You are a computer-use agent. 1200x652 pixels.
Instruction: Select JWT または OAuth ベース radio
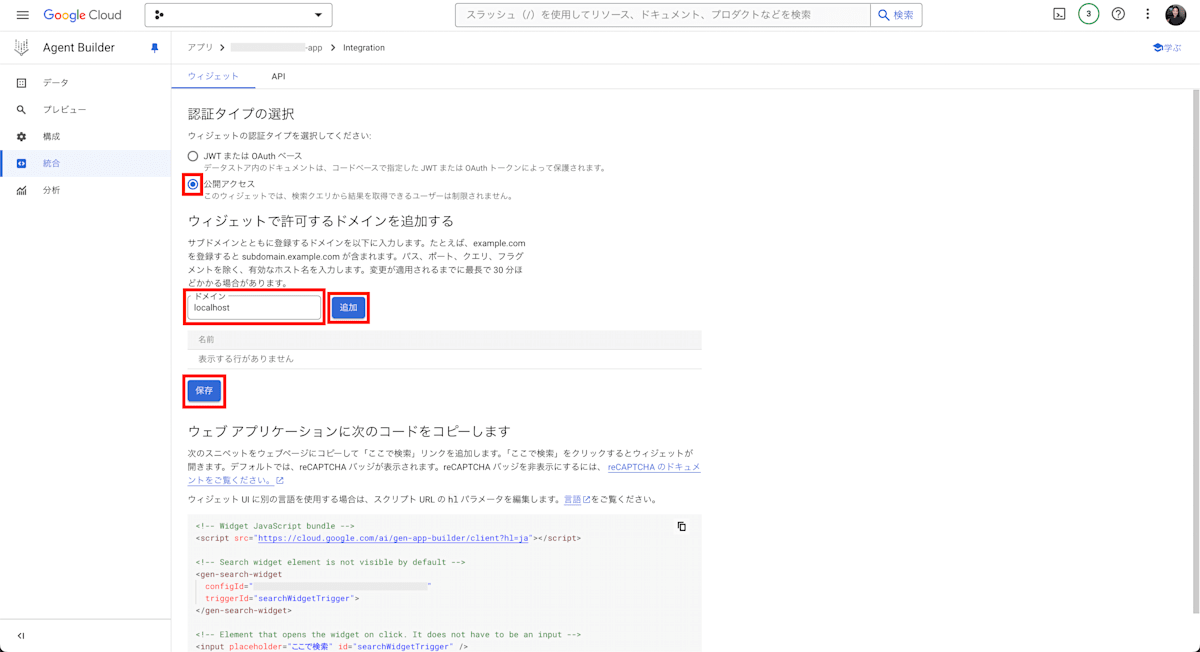point(193,156)
